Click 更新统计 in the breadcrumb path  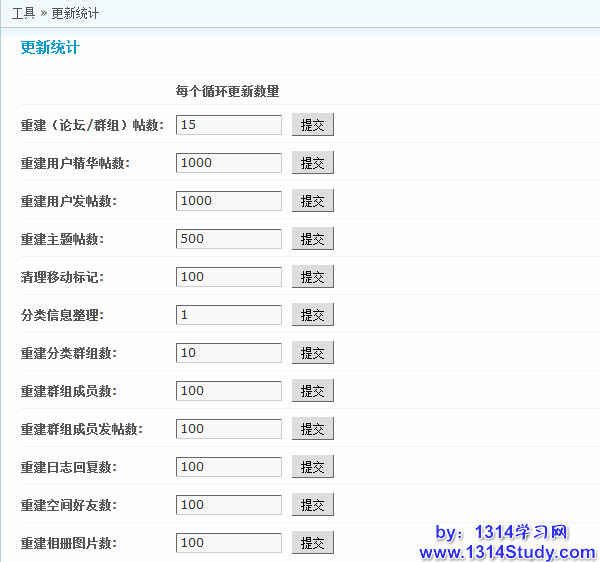coord(75,14)
